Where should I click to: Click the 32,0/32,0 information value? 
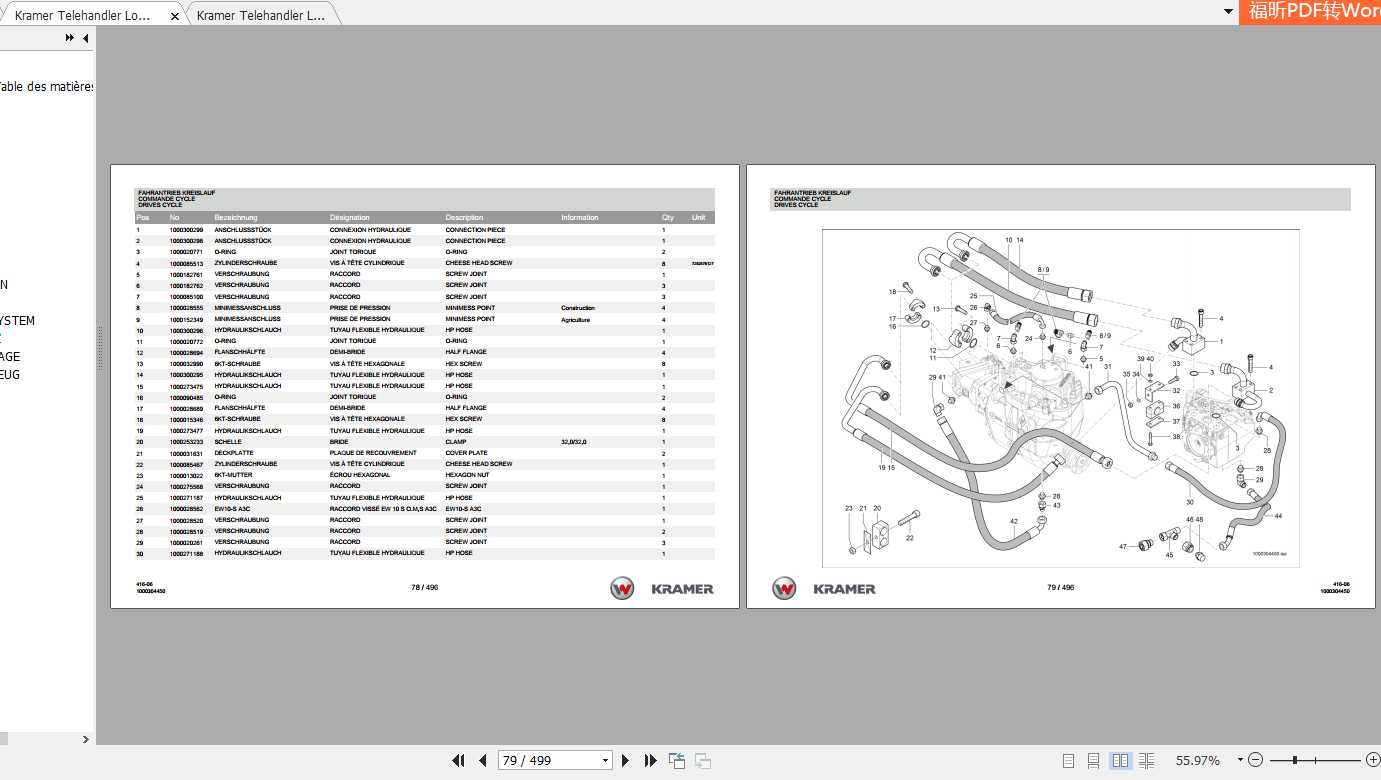[x=574, y=441]
